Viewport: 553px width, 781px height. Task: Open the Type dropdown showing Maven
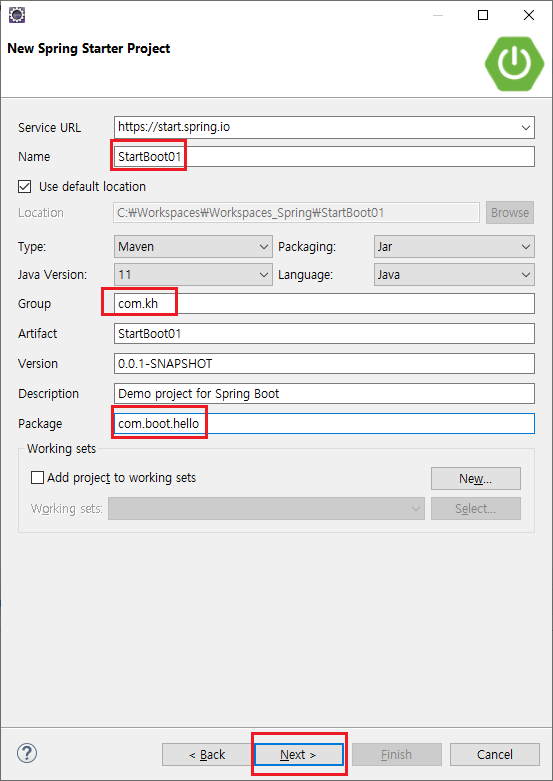click(x=193, y=247)
